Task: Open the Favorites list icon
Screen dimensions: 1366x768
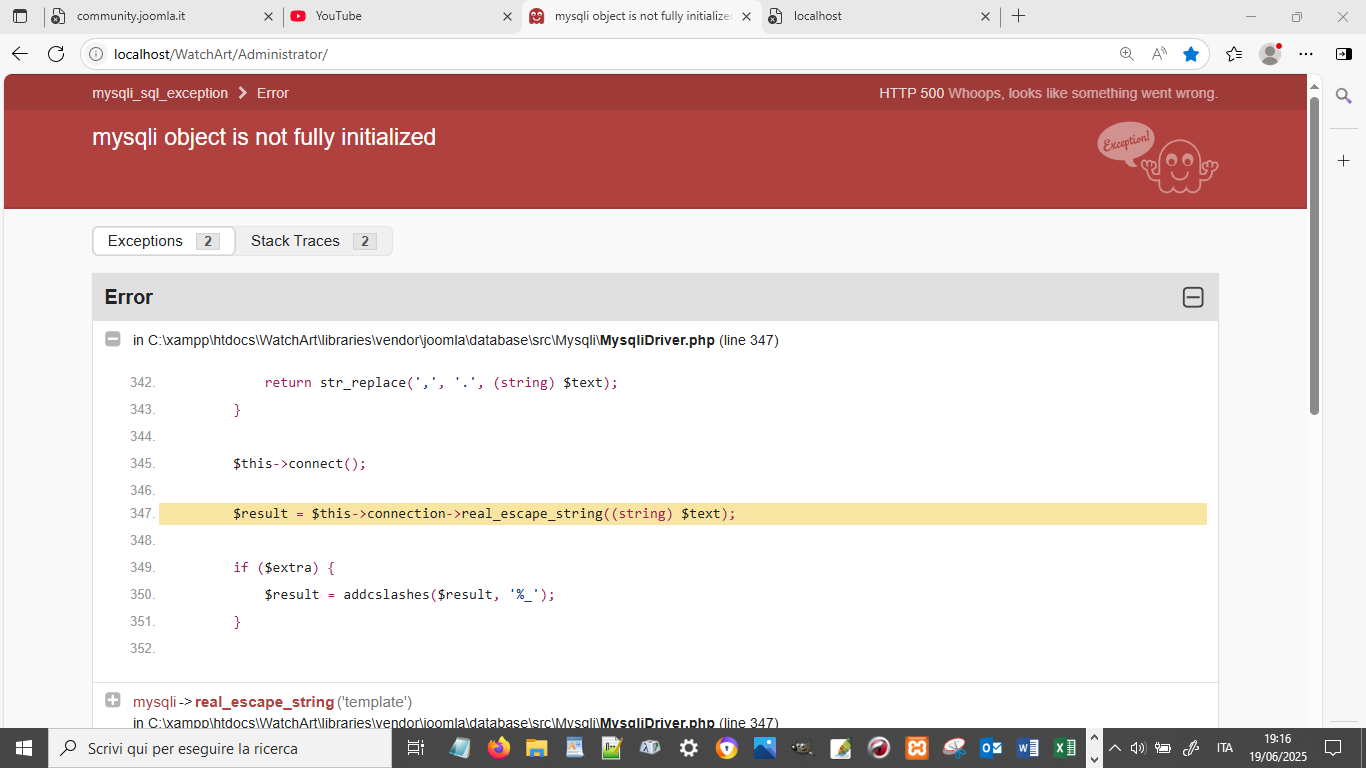Action: click(1234, 54)
